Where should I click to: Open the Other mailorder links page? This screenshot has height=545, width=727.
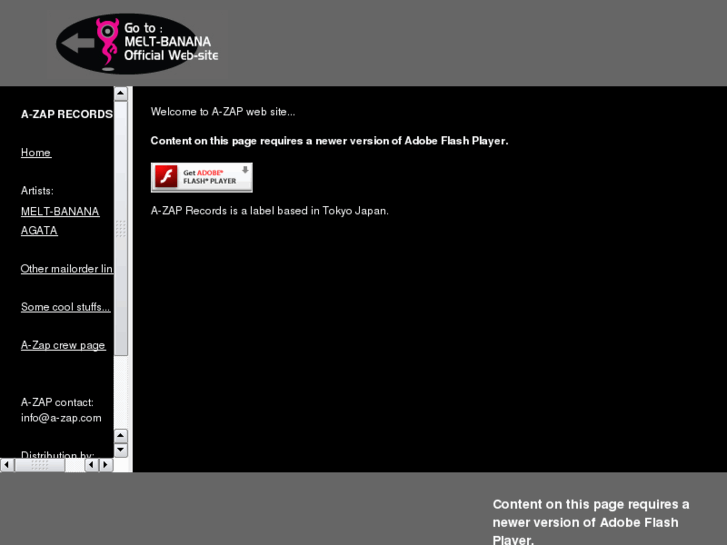click(x=67, y=269)
